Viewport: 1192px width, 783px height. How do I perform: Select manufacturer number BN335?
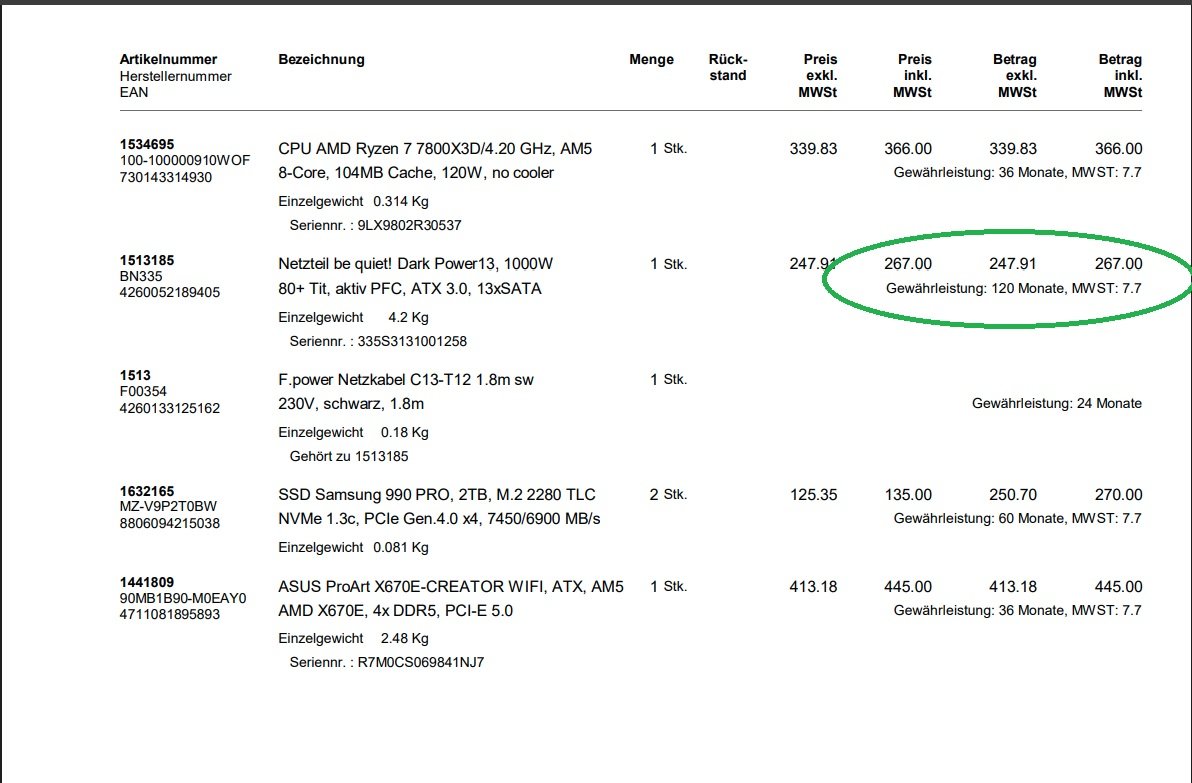point(141,276)
